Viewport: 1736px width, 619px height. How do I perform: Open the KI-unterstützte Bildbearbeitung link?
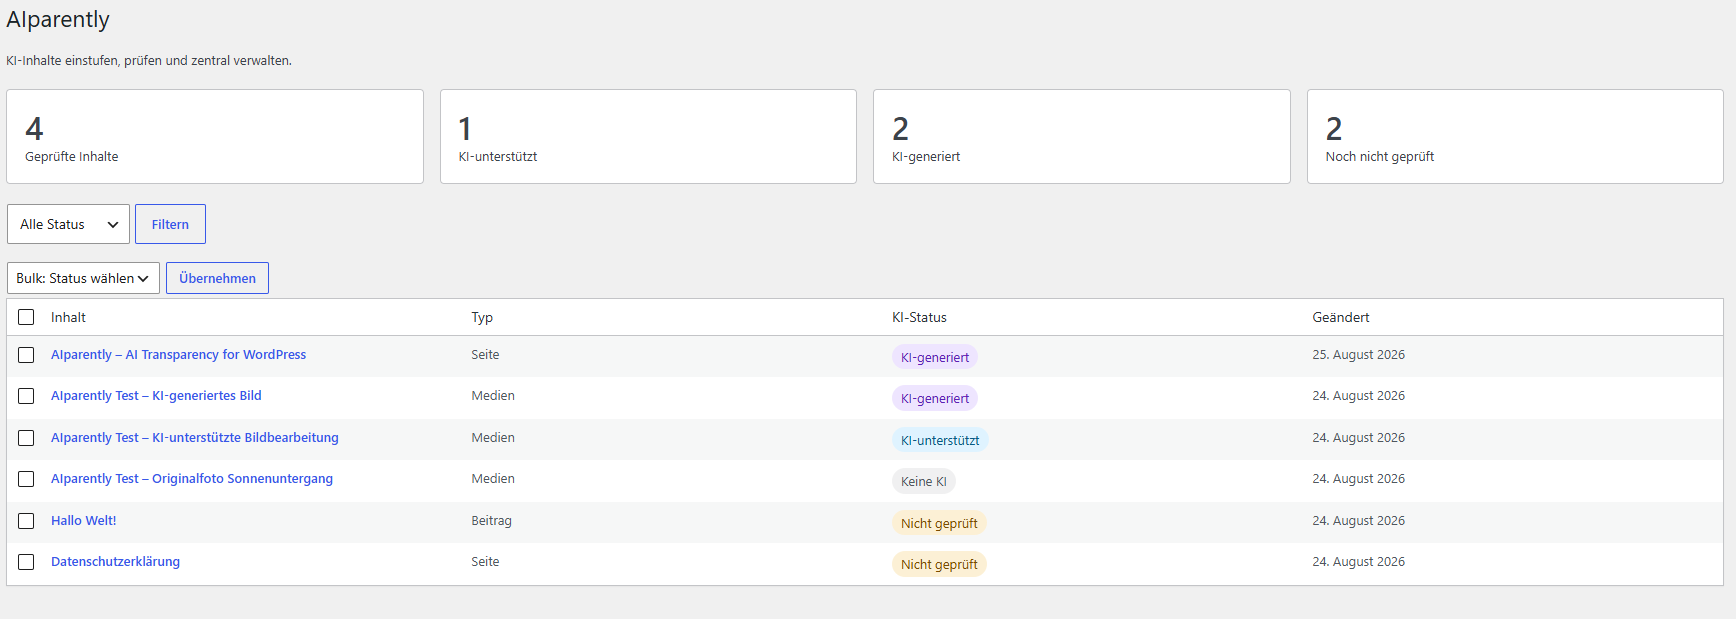(195, 438)
